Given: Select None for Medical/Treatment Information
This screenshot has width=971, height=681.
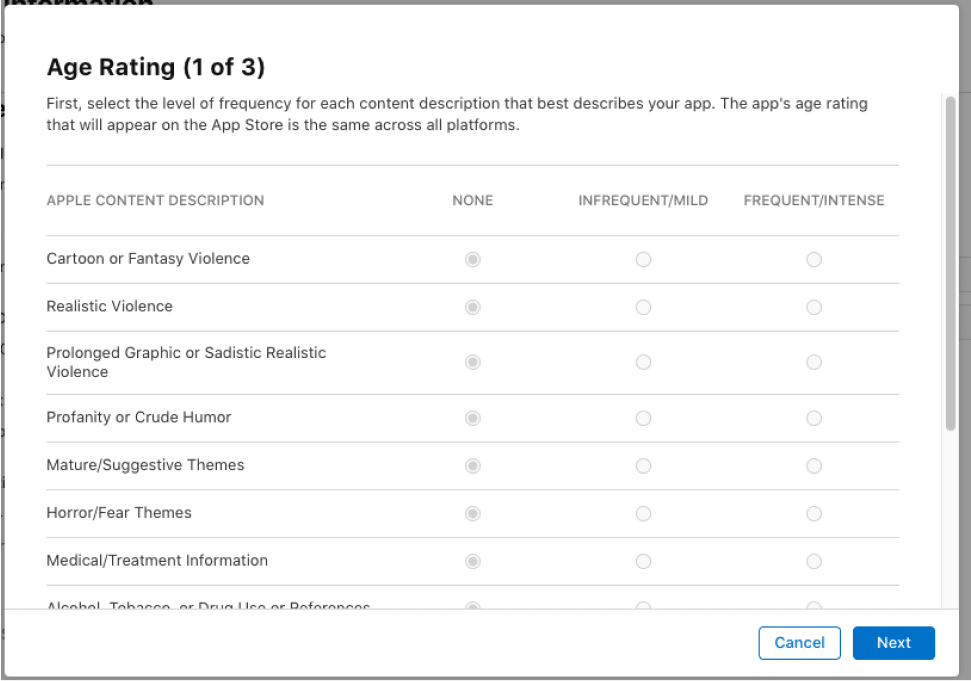Looking at the screenshot, I should pos(472,561).
